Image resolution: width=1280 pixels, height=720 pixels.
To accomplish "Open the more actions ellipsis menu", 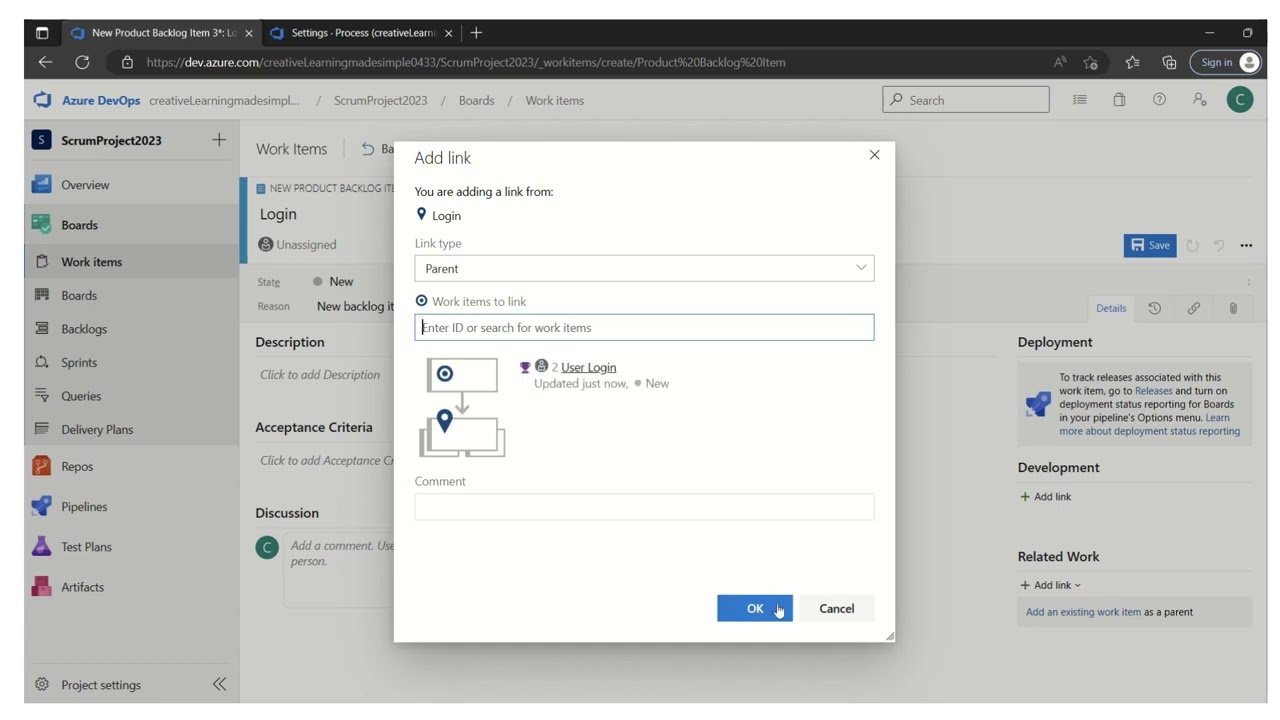I will tap(1246, 245).
